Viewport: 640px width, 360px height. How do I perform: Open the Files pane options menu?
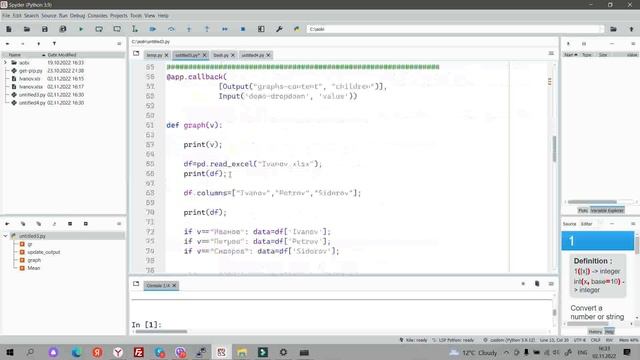click(119, 44)
